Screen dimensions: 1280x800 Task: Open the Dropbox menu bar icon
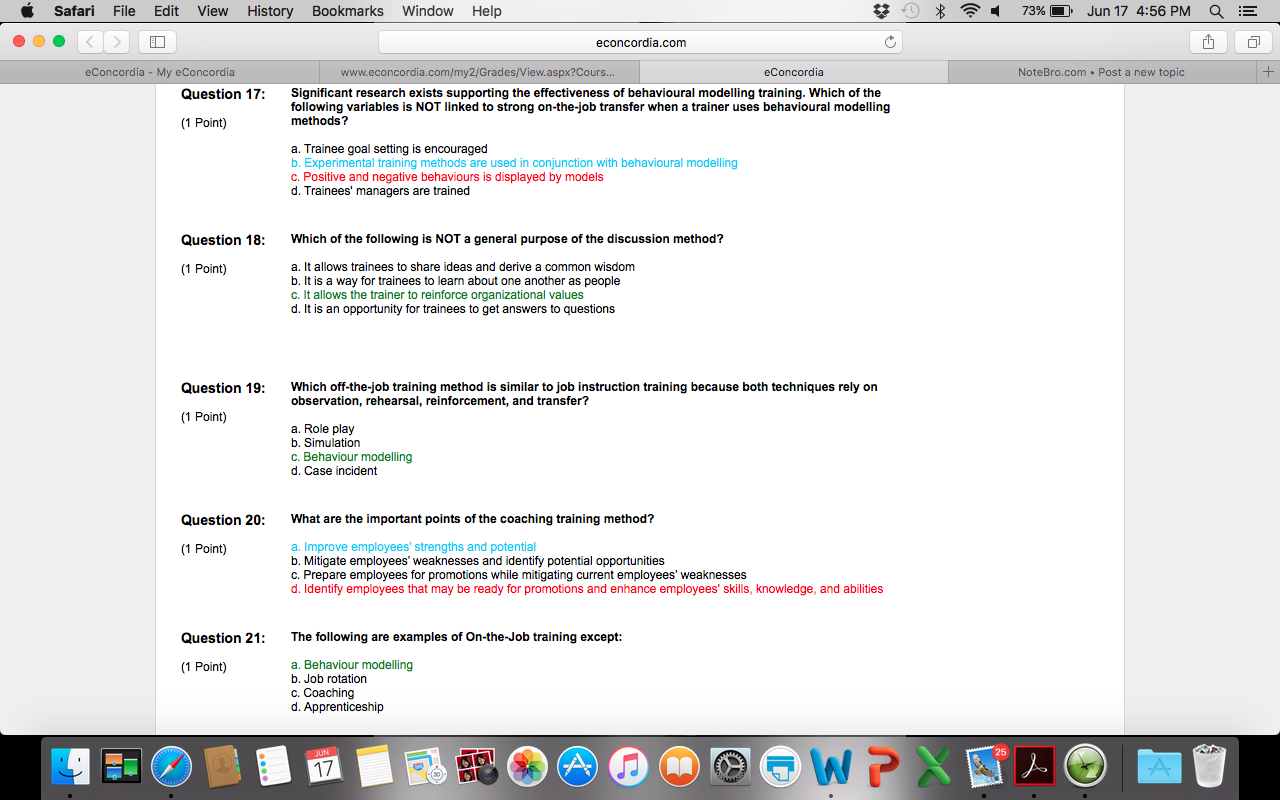881,11
